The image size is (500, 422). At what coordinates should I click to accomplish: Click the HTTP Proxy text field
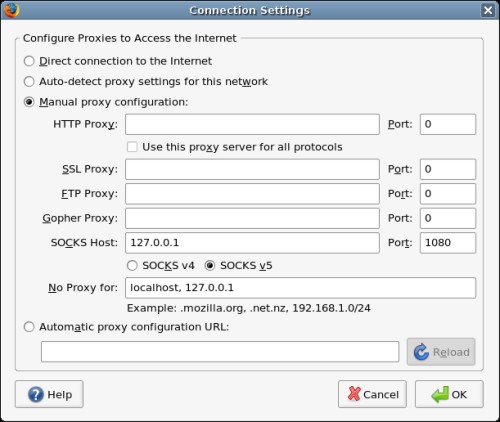252,124
